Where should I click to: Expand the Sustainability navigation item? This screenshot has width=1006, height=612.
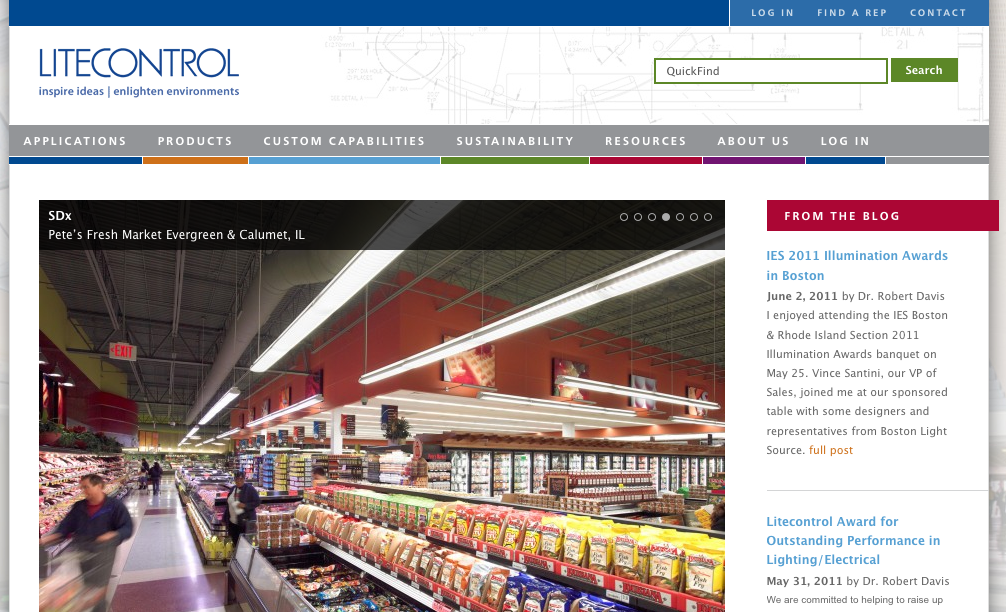515,141
